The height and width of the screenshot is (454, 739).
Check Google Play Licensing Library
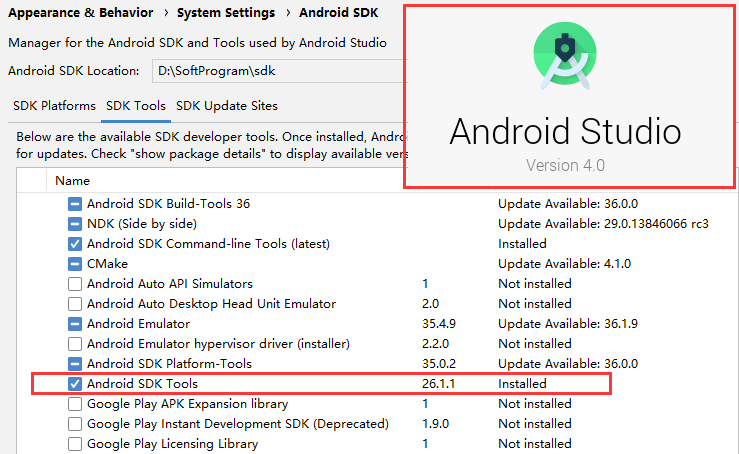coord(74,444)
